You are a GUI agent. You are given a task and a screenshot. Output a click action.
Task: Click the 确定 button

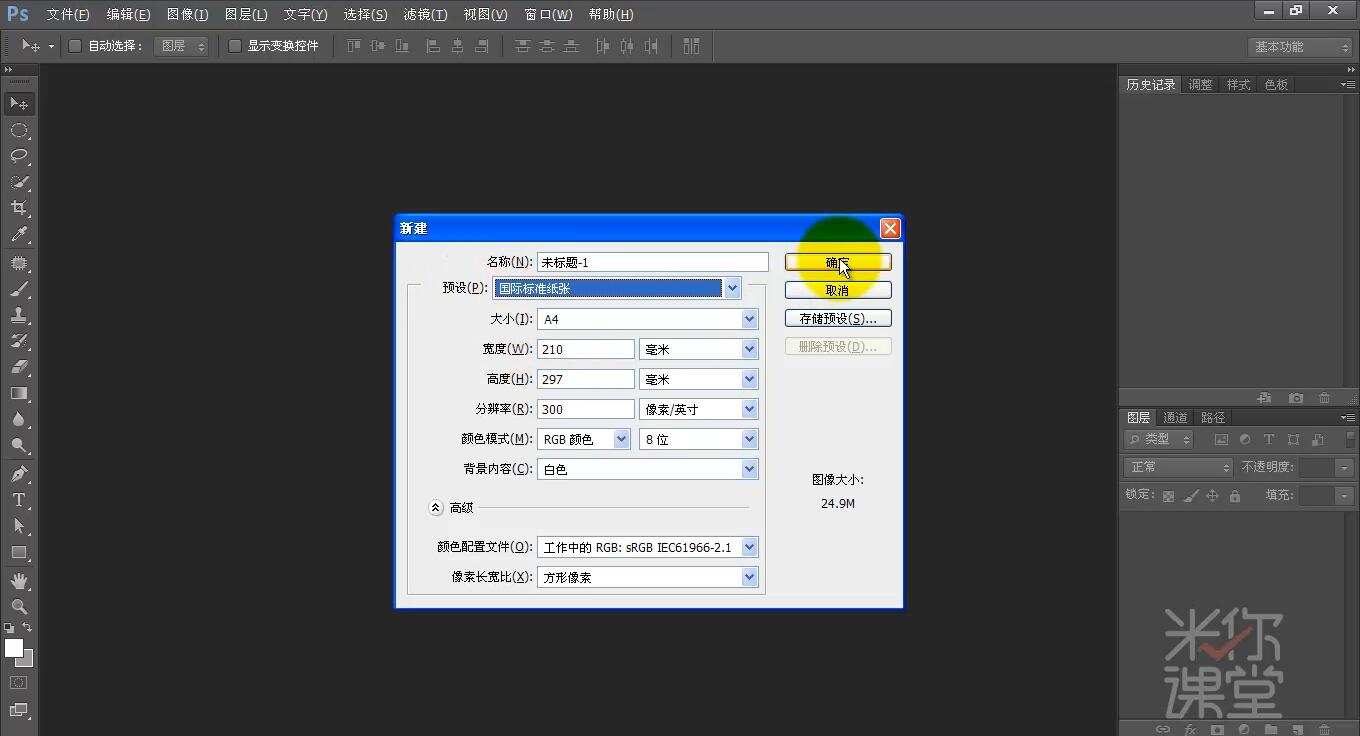[838, 262]
